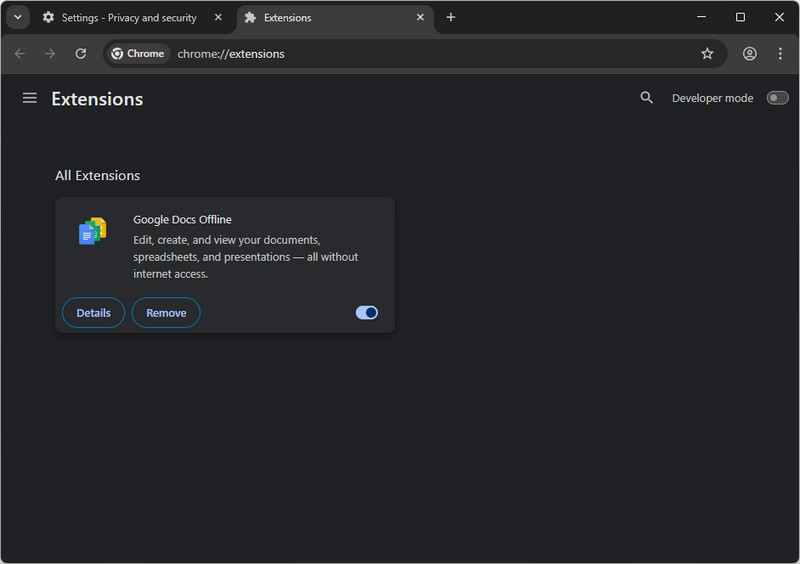Reload the current page
Image resolution: width=800 pixels, height=564 pixels.
81,54
